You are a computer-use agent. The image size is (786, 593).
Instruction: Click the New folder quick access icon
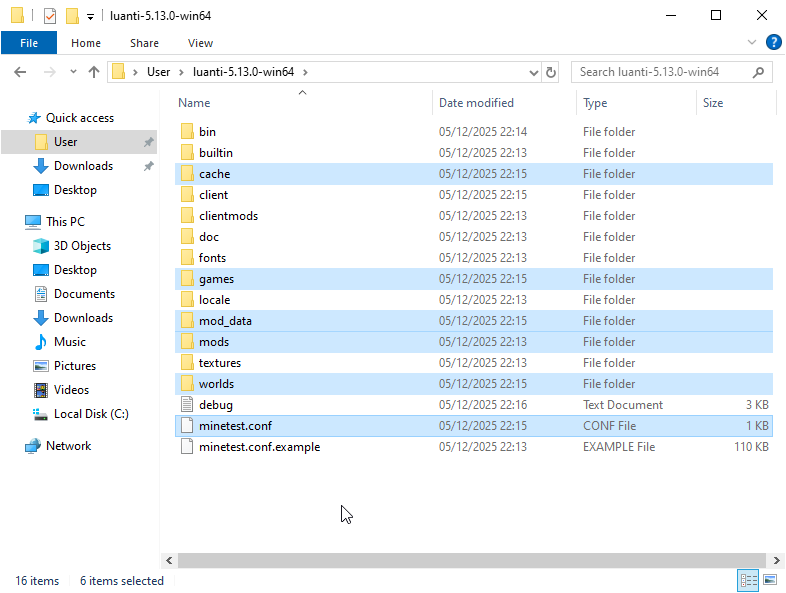pyautogui.click(x=72, y=16)
